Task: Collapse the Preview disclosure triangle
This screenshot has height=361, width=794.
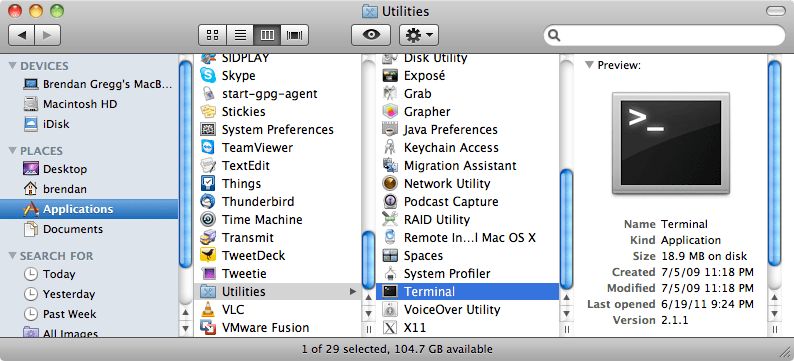Action: pos(589,65)
